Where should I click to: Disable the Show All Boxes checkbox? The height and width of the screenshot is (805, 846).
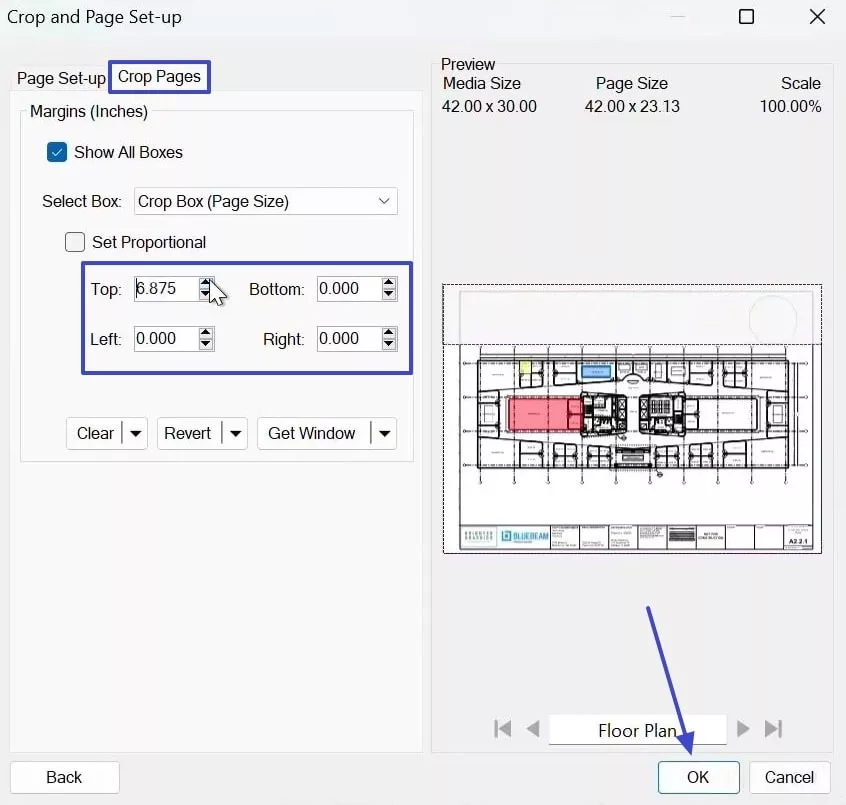(57, 152)
